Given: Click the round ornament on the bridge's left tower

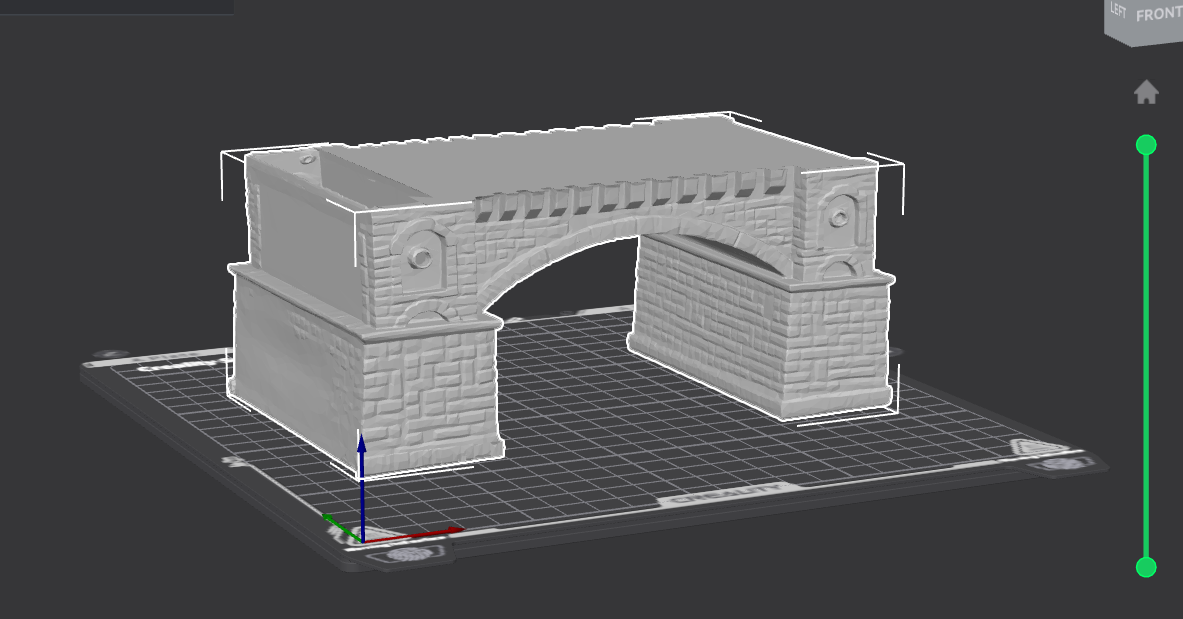Looking at the screenshot, I should [421, 258].
